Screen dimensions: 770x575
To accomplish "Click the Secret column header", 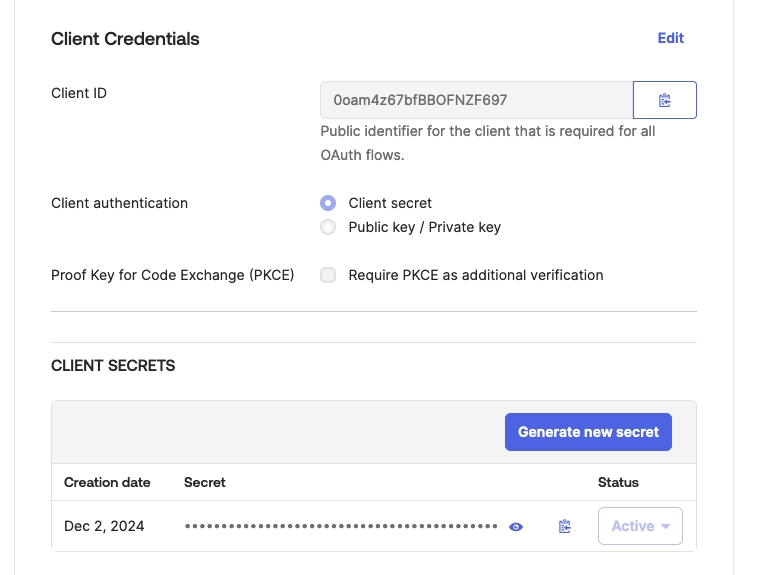I will (205, 482).
